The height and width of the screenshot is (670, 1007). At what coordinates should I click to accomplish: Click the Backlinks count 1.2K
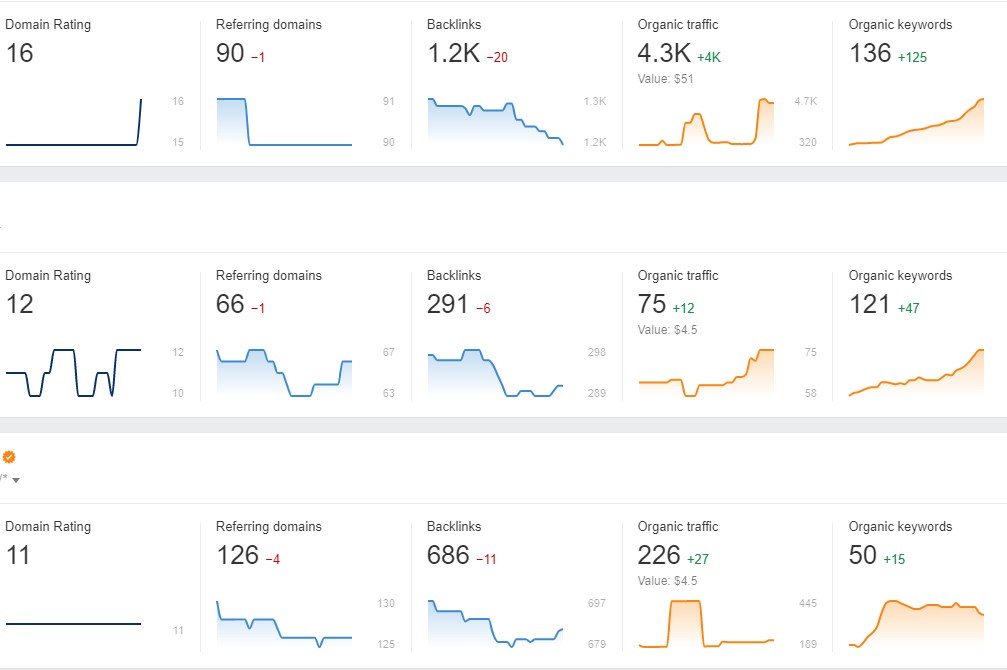pyautogui.click(x=454, y=54)
